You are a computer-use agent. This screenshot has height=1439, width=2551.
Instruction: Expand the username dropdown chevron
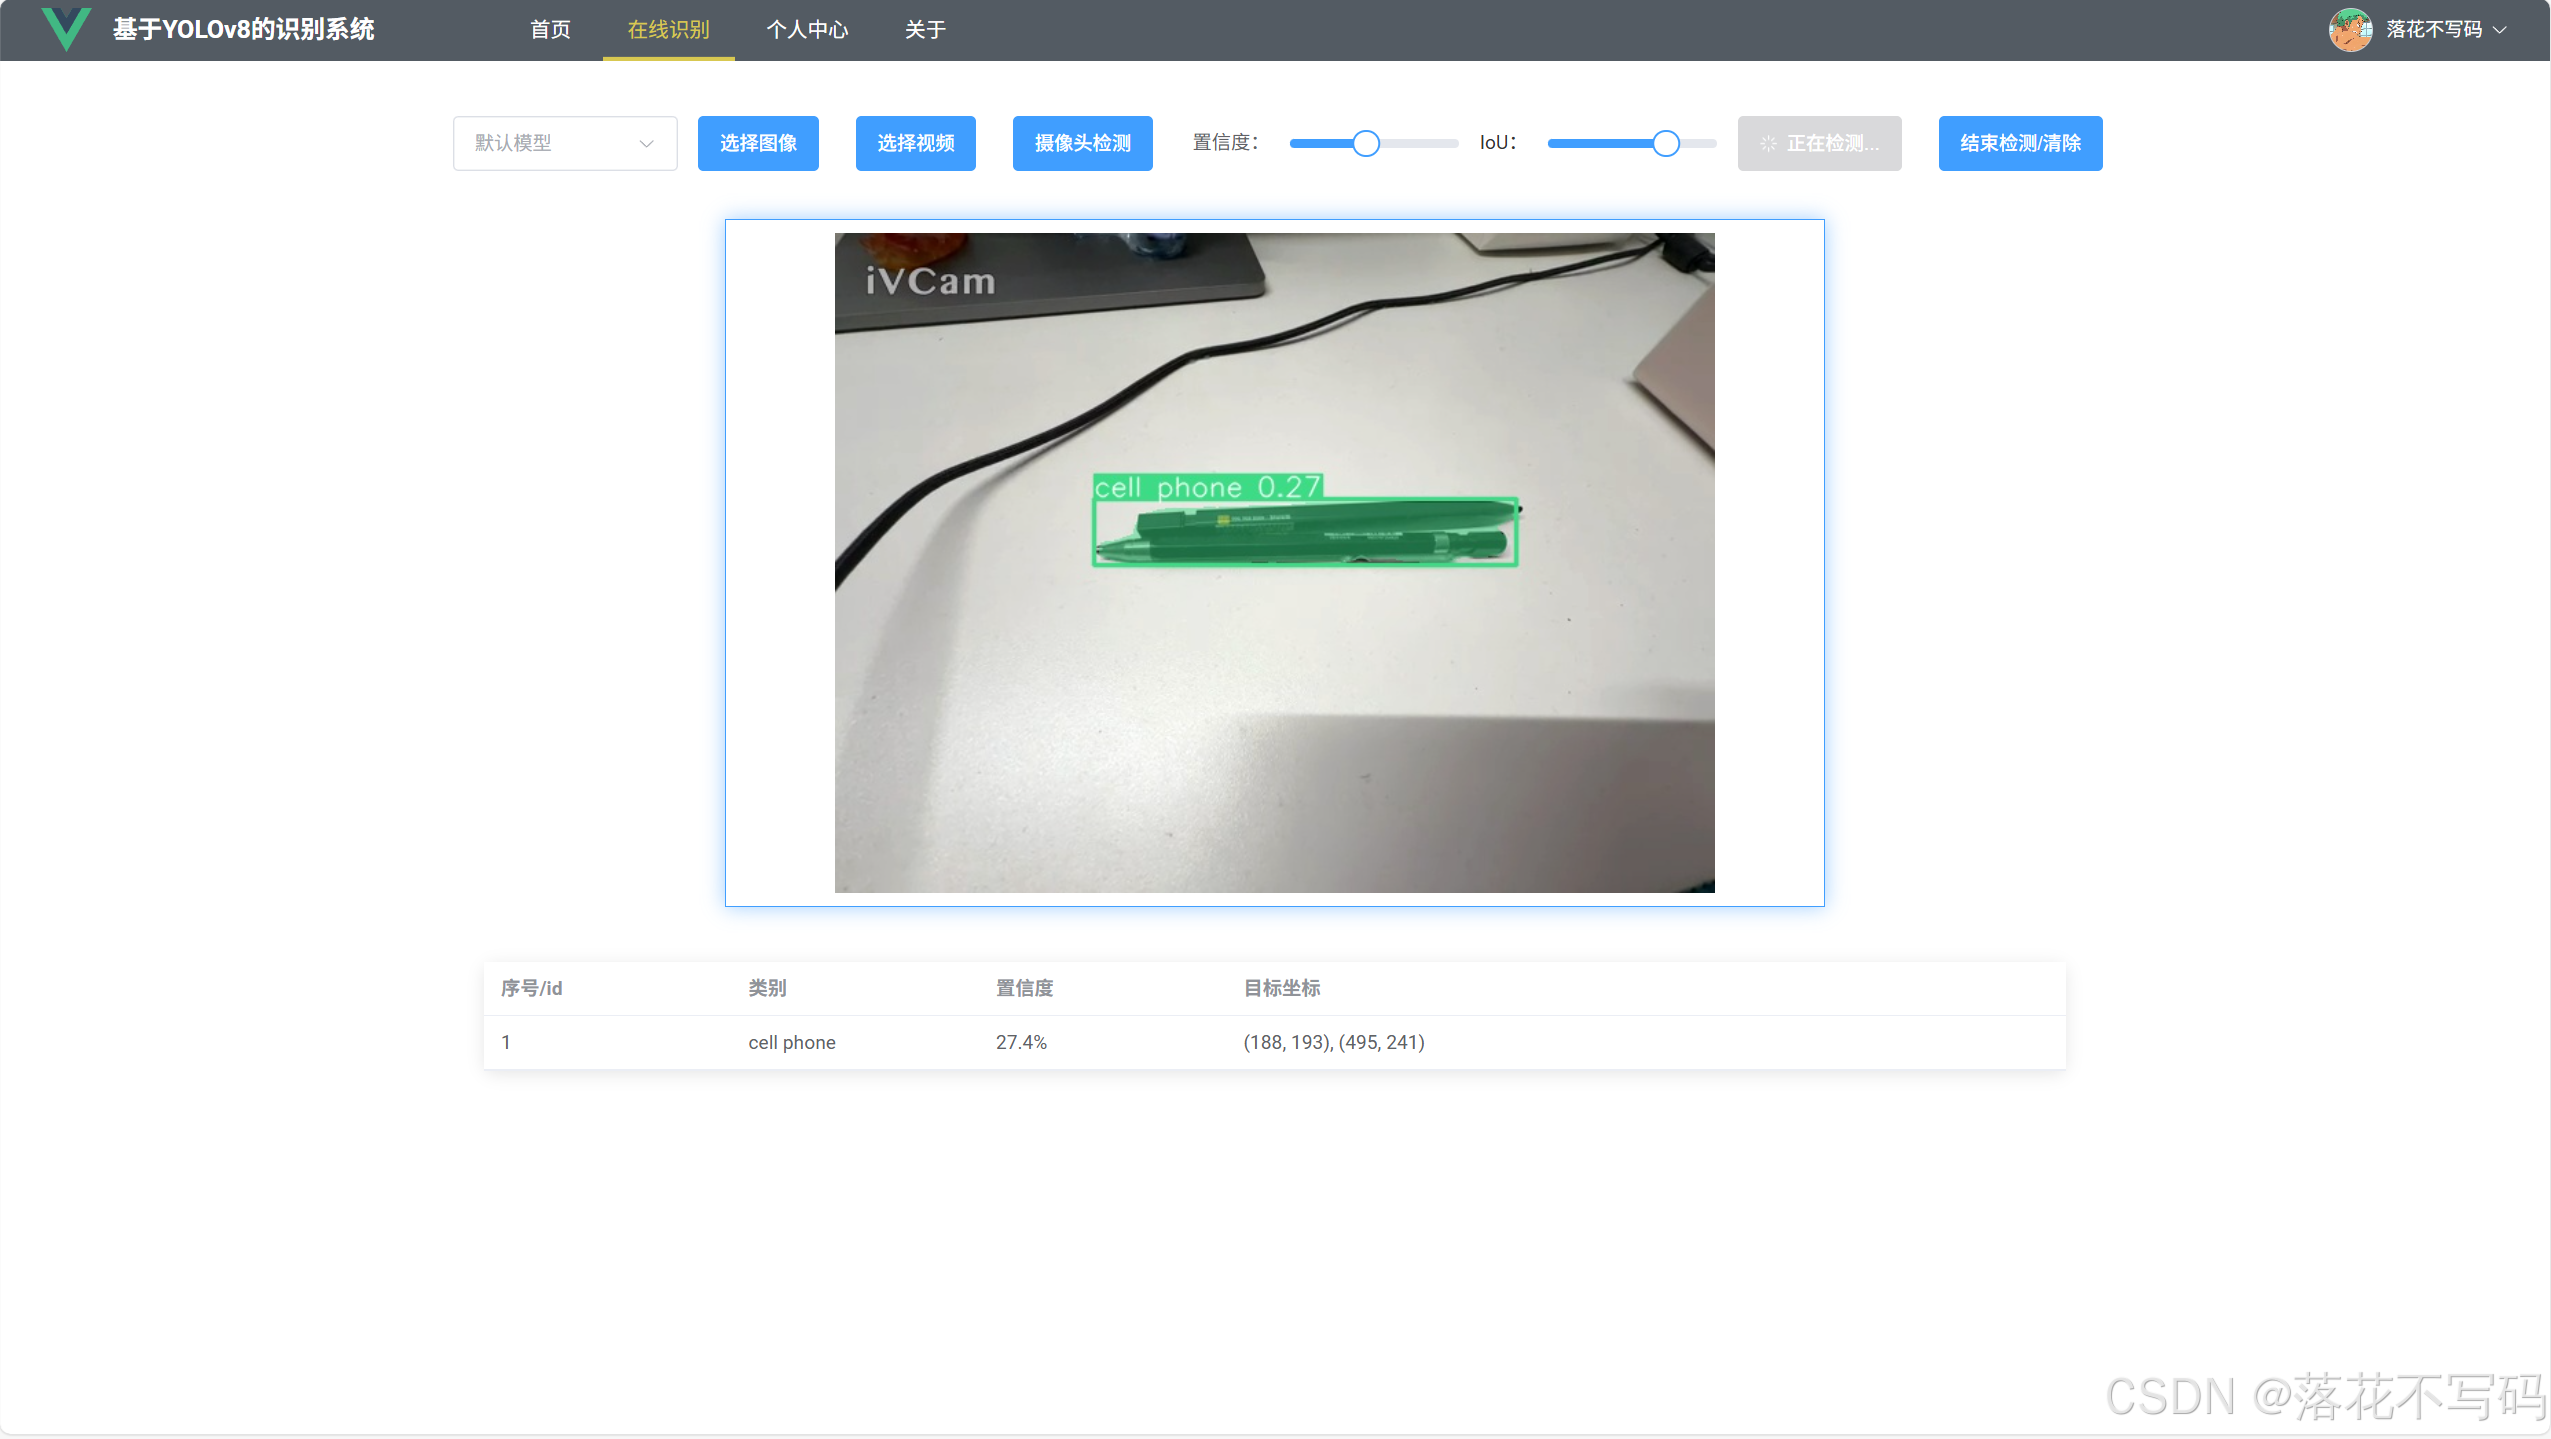2500,30
